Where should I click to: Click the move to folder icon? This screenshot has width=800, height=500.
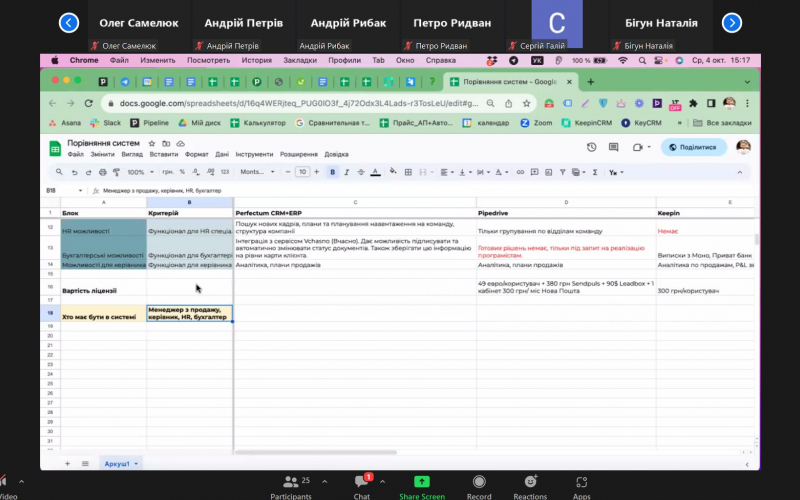pyautogui.click(x=166, y=143)
